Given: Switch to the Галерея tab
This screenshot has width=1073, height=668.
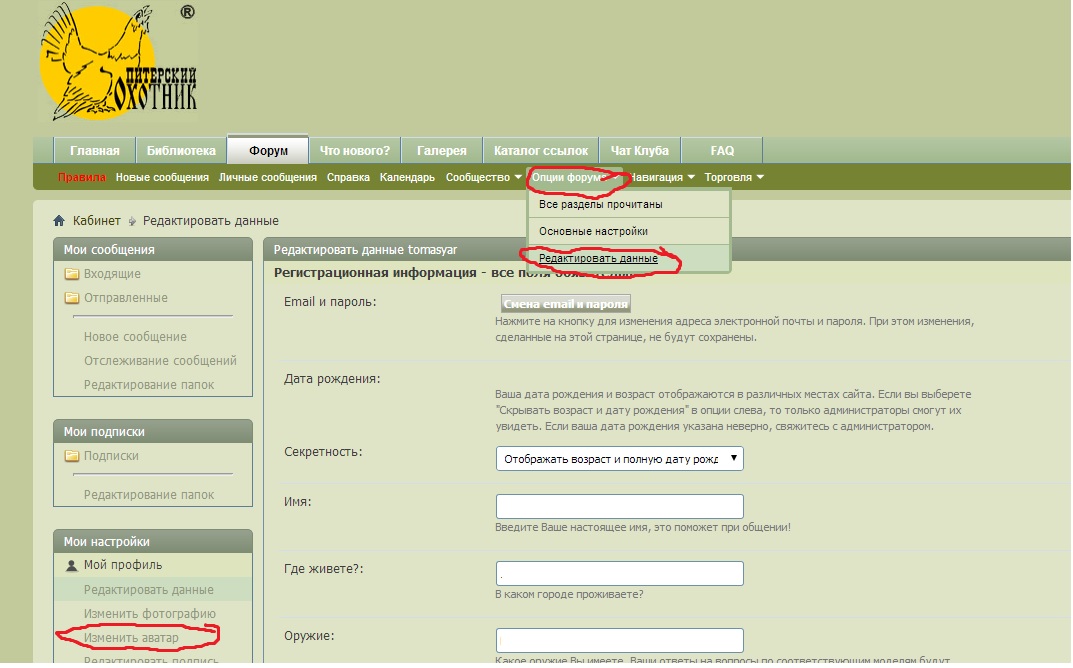Looking at the screenshot, I should point(441,151).
